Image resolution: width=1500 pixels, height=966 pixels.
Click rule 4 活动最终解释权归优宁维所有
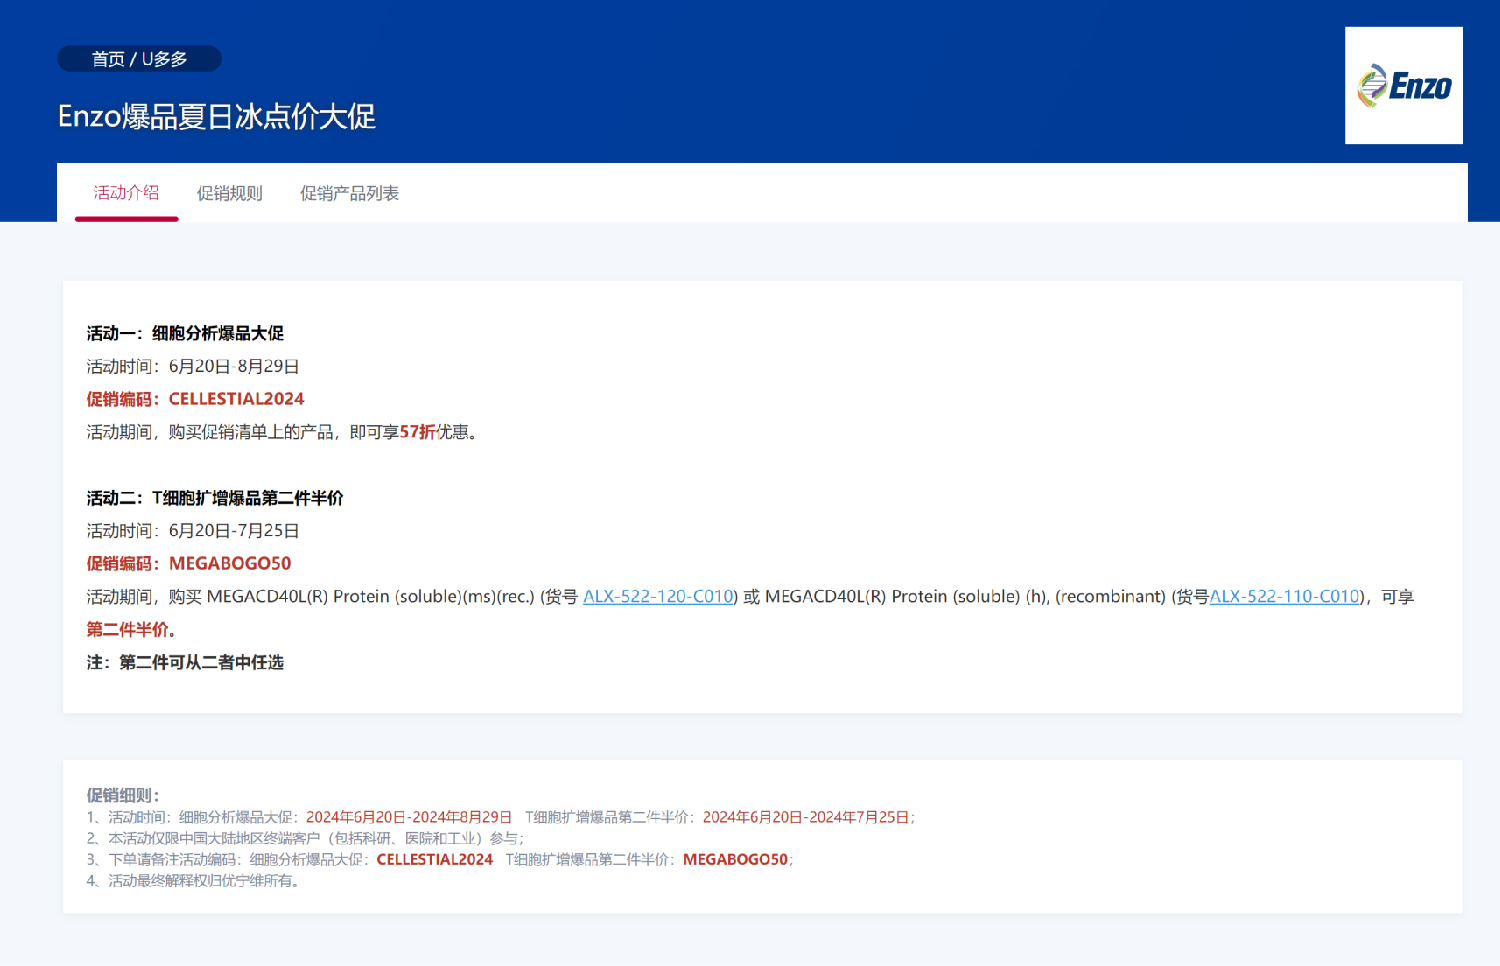pyautogui.click(x=193, y=881)
